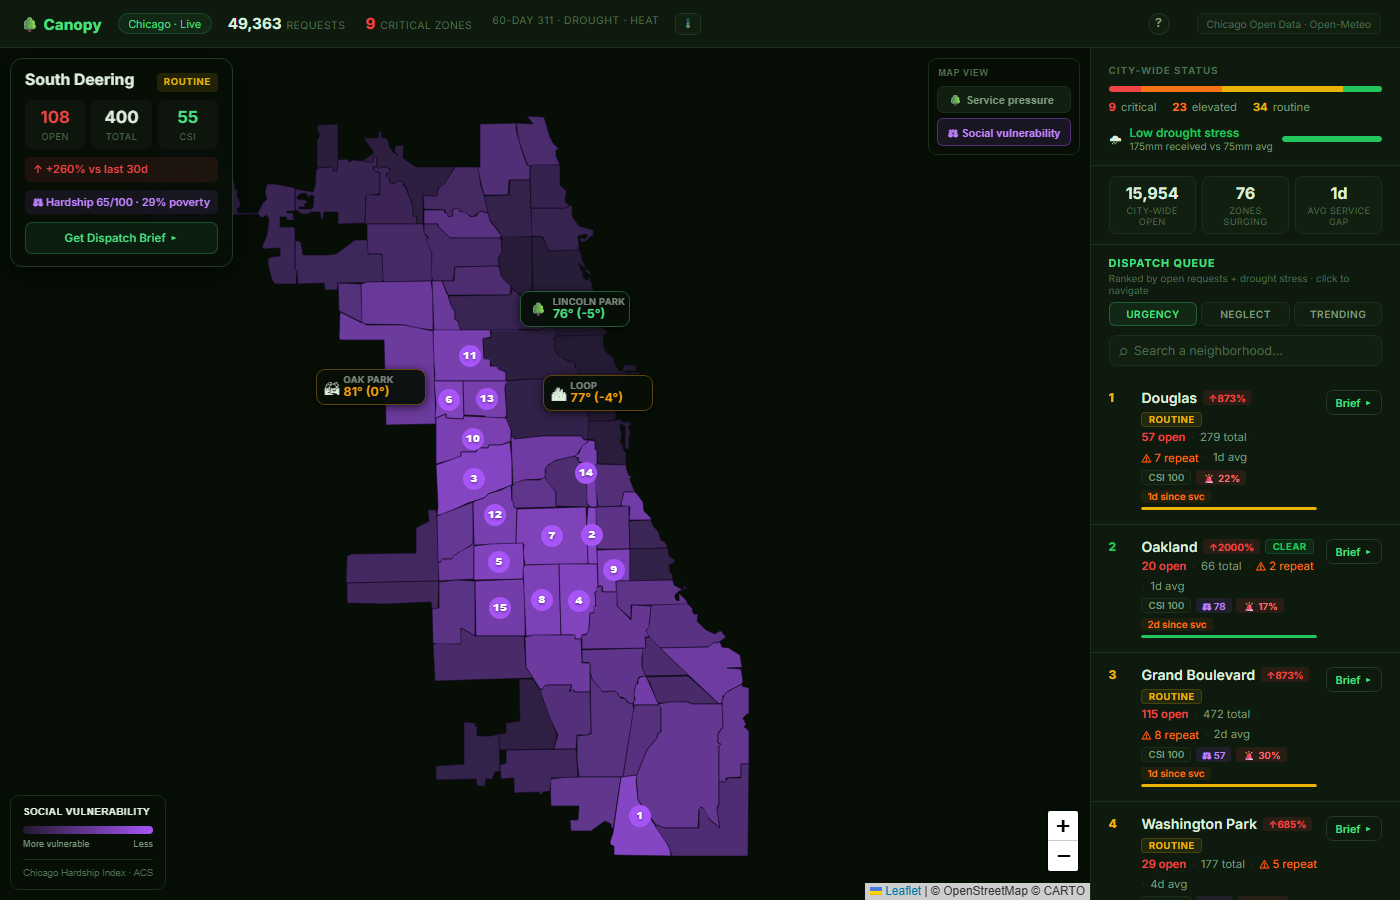The height and width of the screenshot is (900, 1400).
Task: Click map marker number 5
Action: tap(499, 561)
